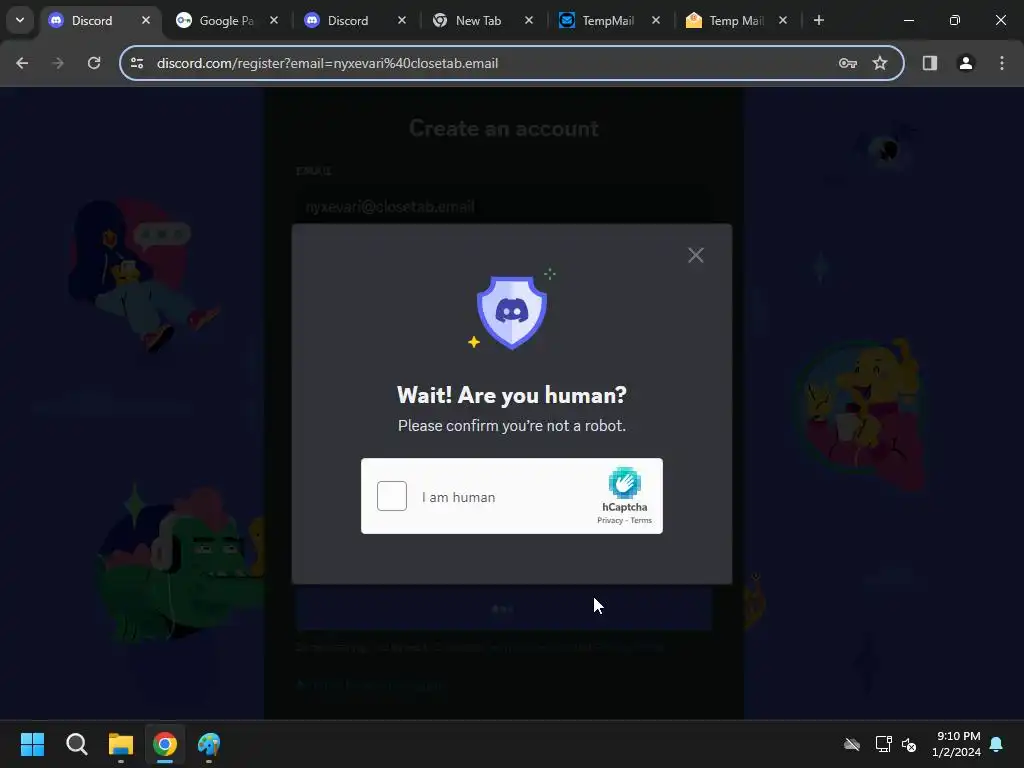Open File Explorer from taskbar
Screen dimensions: 1024x768
pos(121,744)
